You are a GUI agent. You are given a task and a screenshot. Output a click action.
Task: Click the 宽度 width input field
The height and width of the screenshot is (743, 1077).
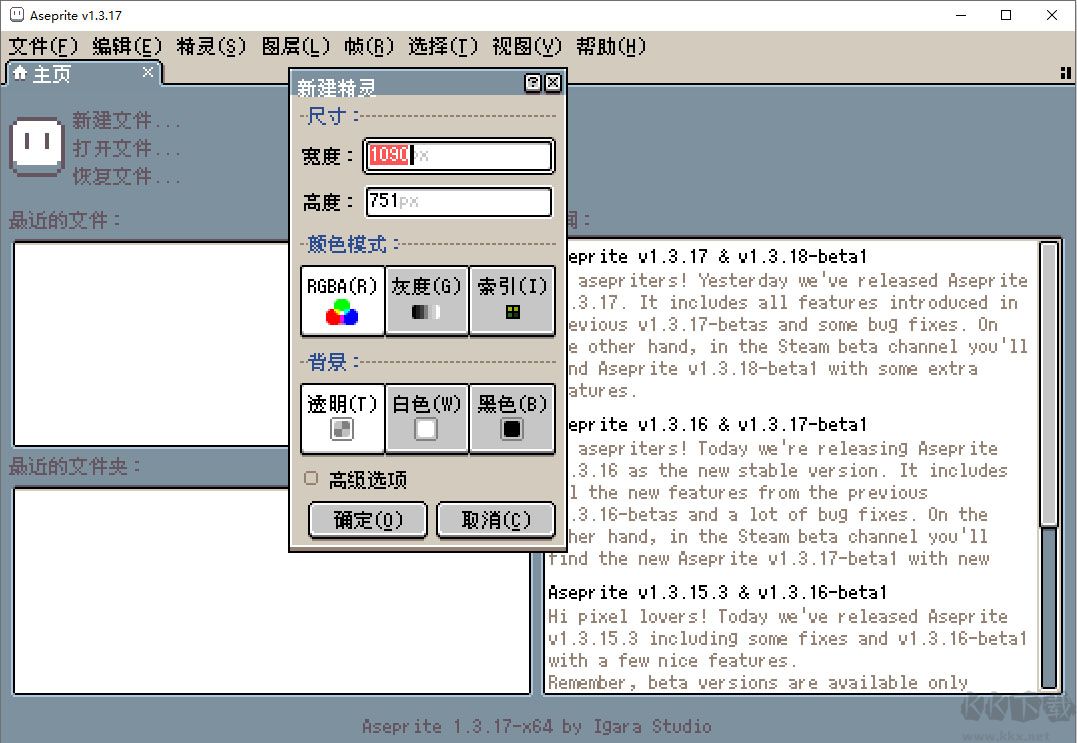(458, 156)
